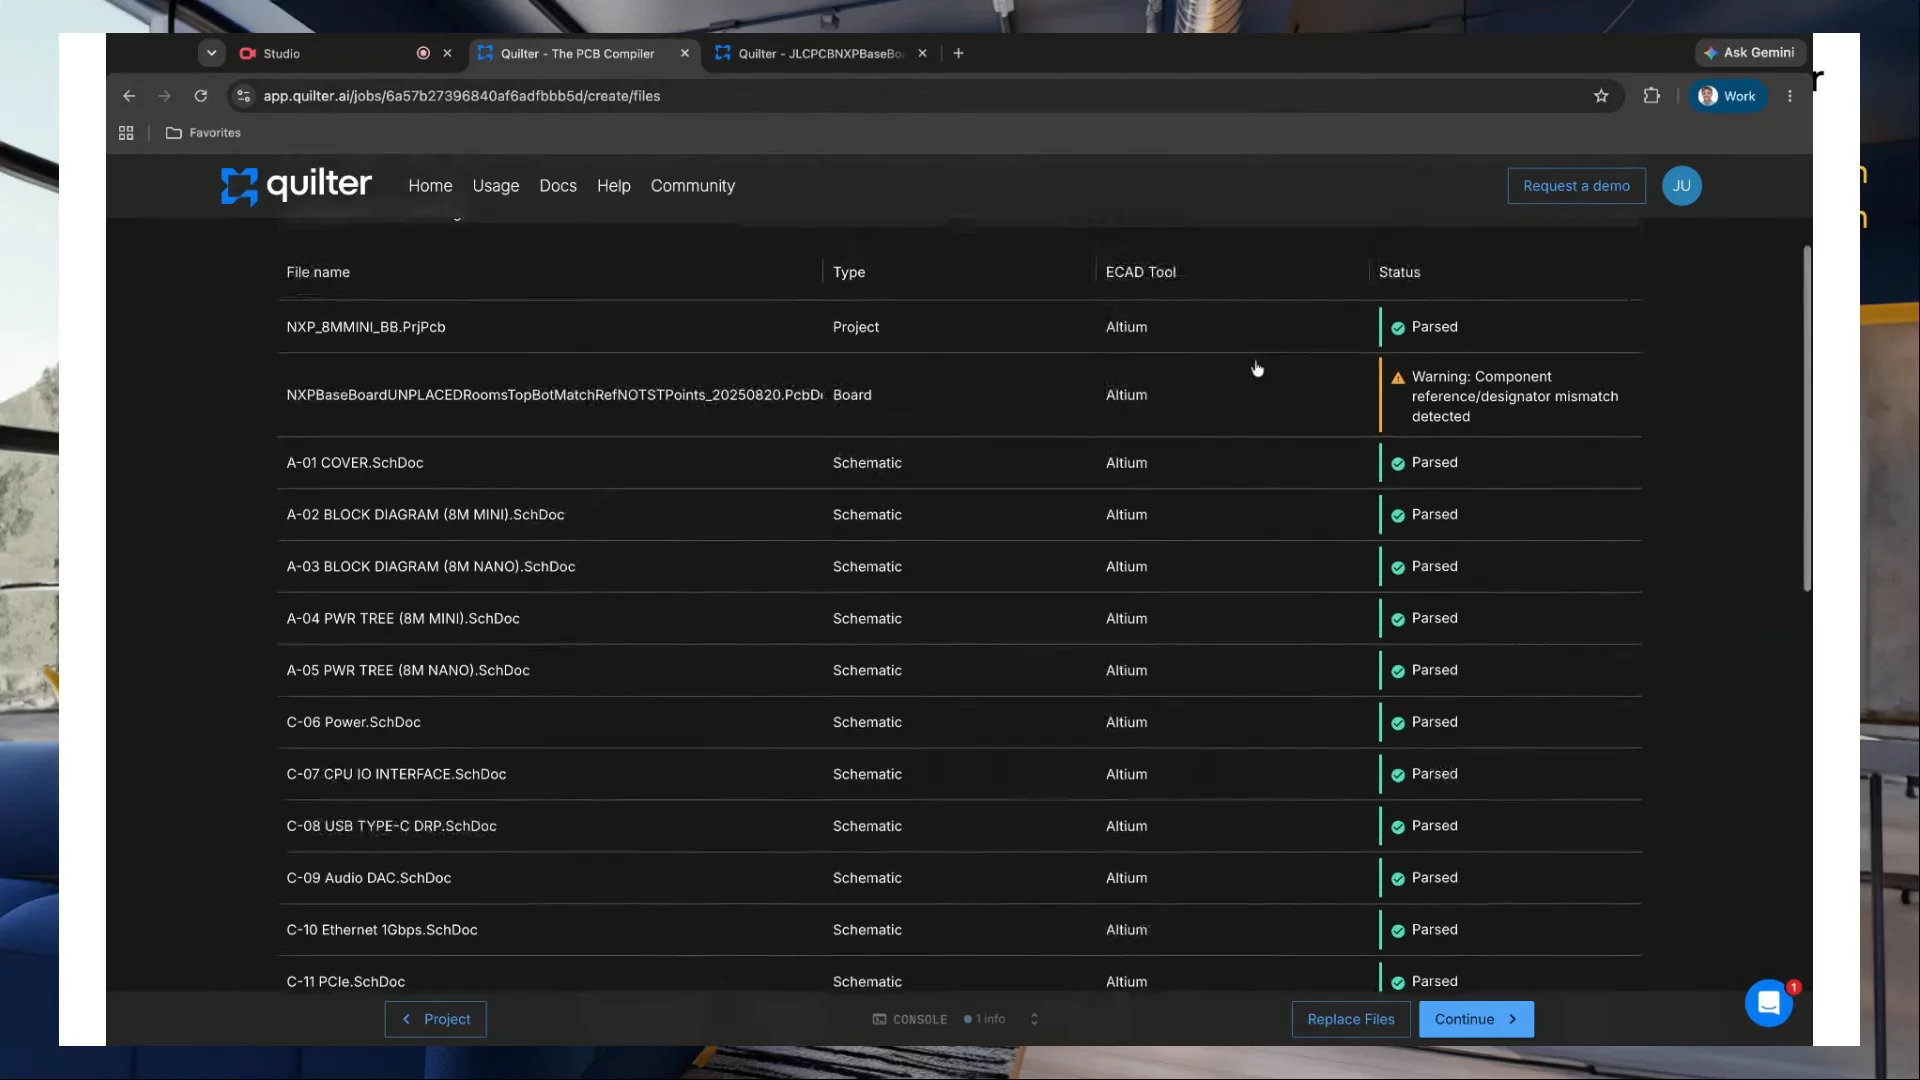This screenshot has width=1920, height=1080.
Task: Click Ask Gemini button
Action: [x=1749, y=53]
